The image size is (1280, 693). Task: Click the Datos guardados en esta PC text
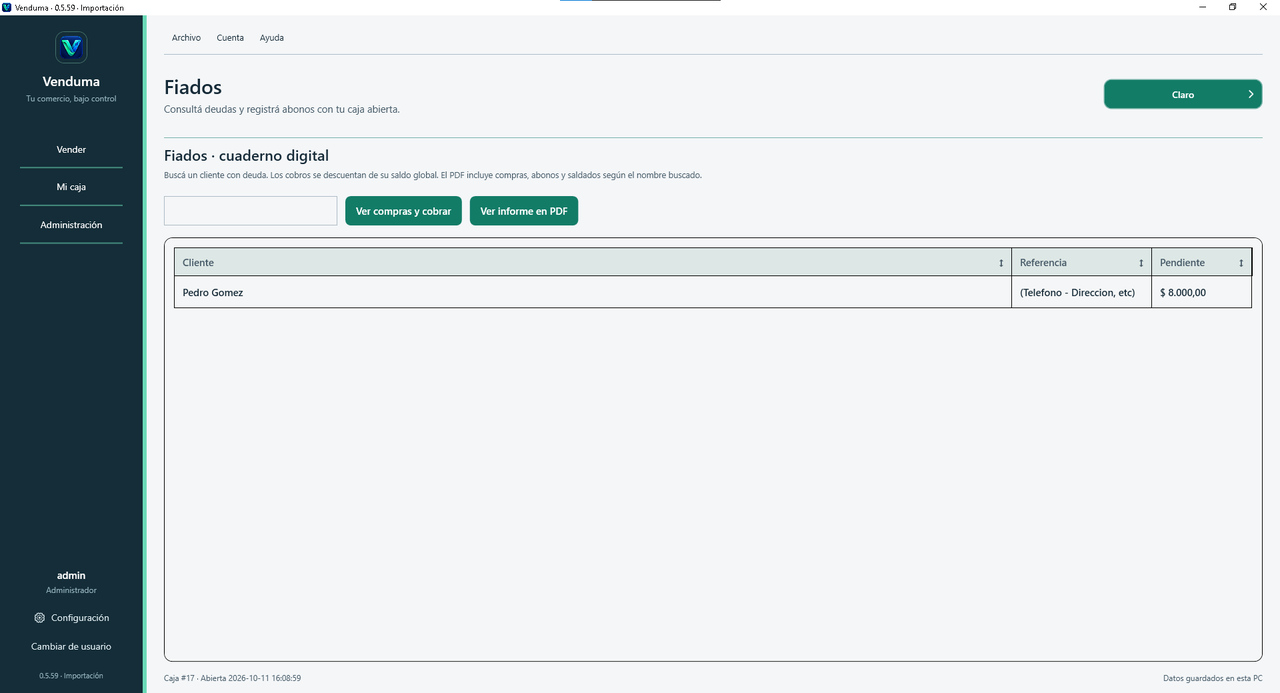click(1212, 678)
